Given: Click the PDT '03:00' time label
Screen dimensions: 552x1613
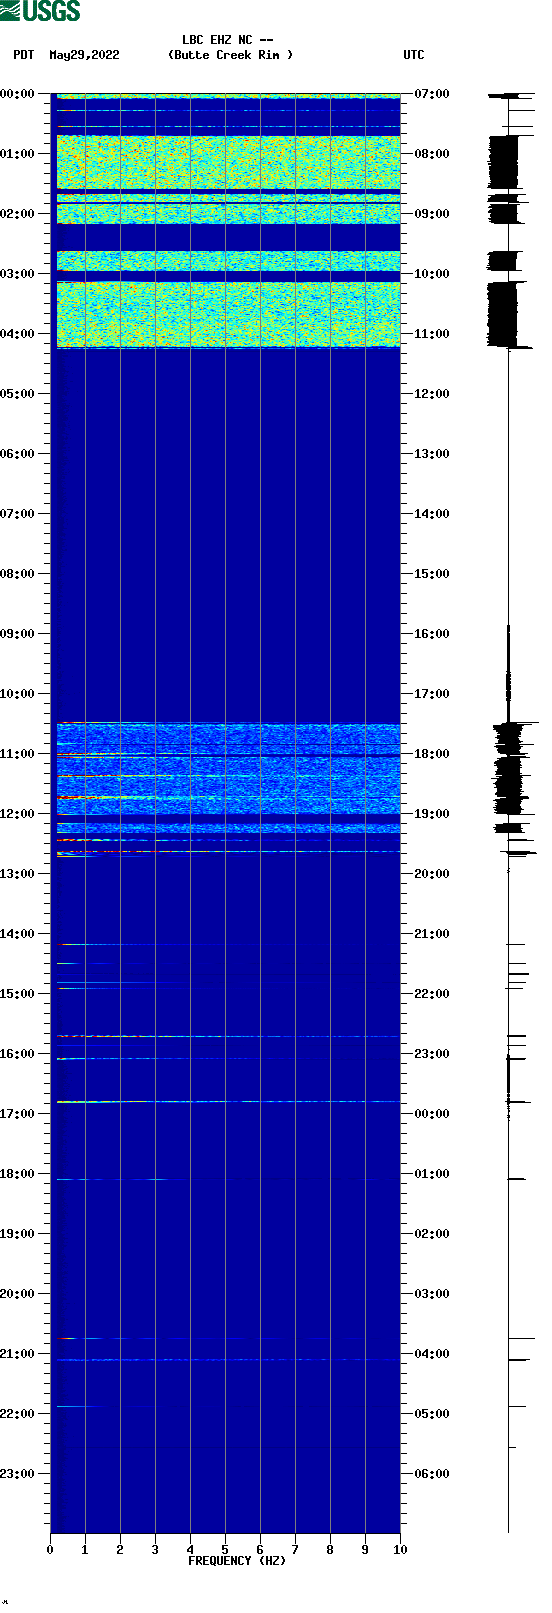Looking at the screenshot, I should tap(18, 274).
